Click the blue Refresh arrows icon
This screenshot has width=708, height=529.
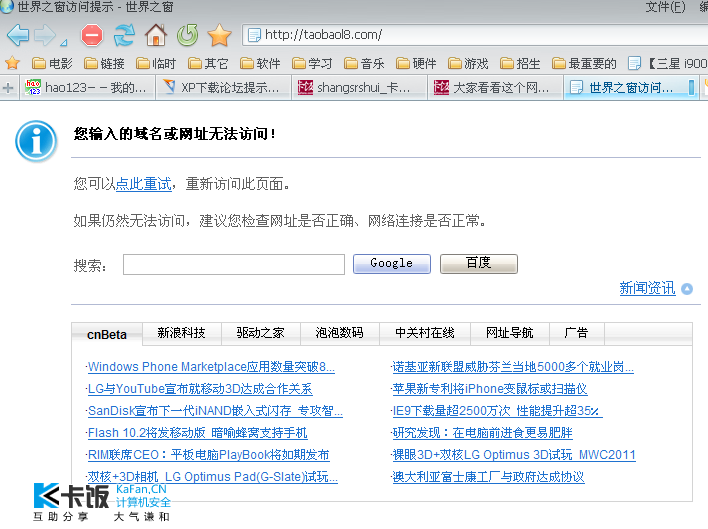pos(124,35)
